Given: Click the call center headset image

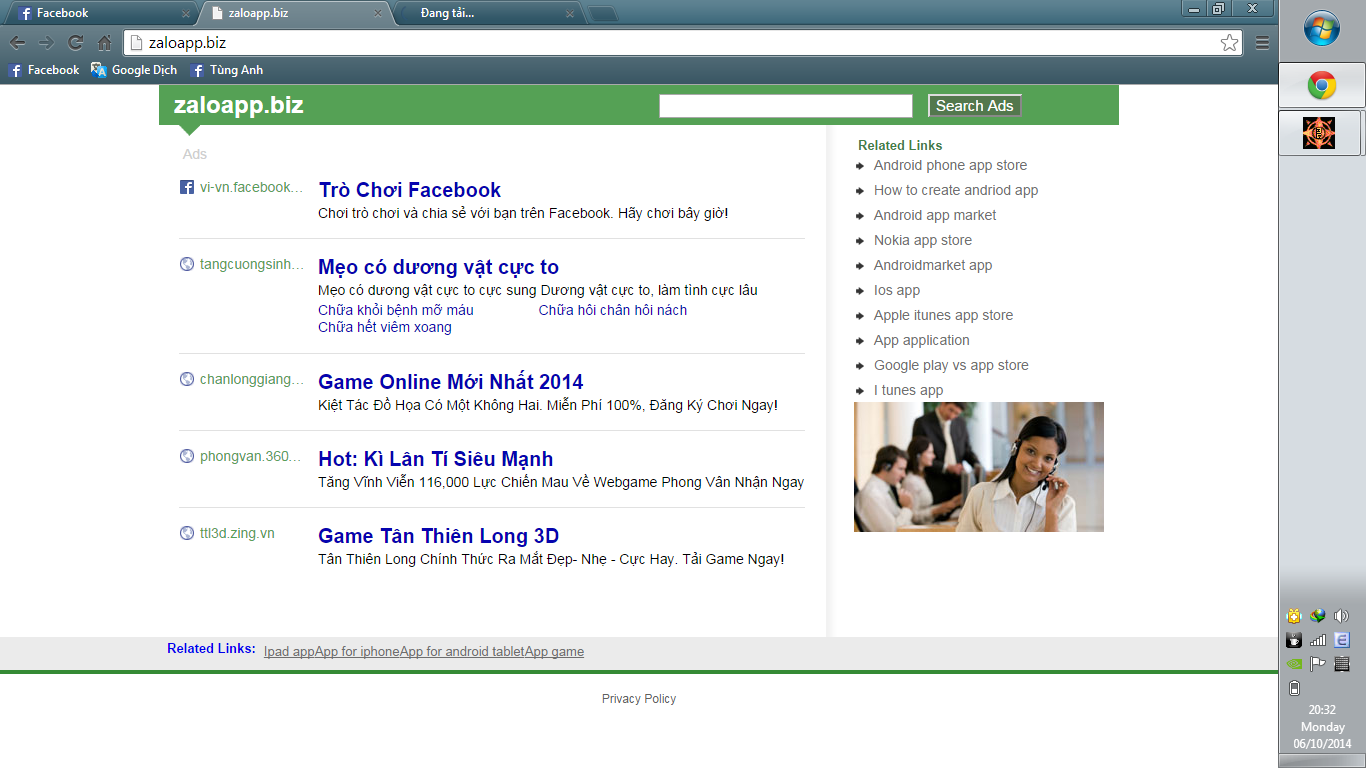Looking at the screenshot, I should pyautogui.click(x=979, y=467).
